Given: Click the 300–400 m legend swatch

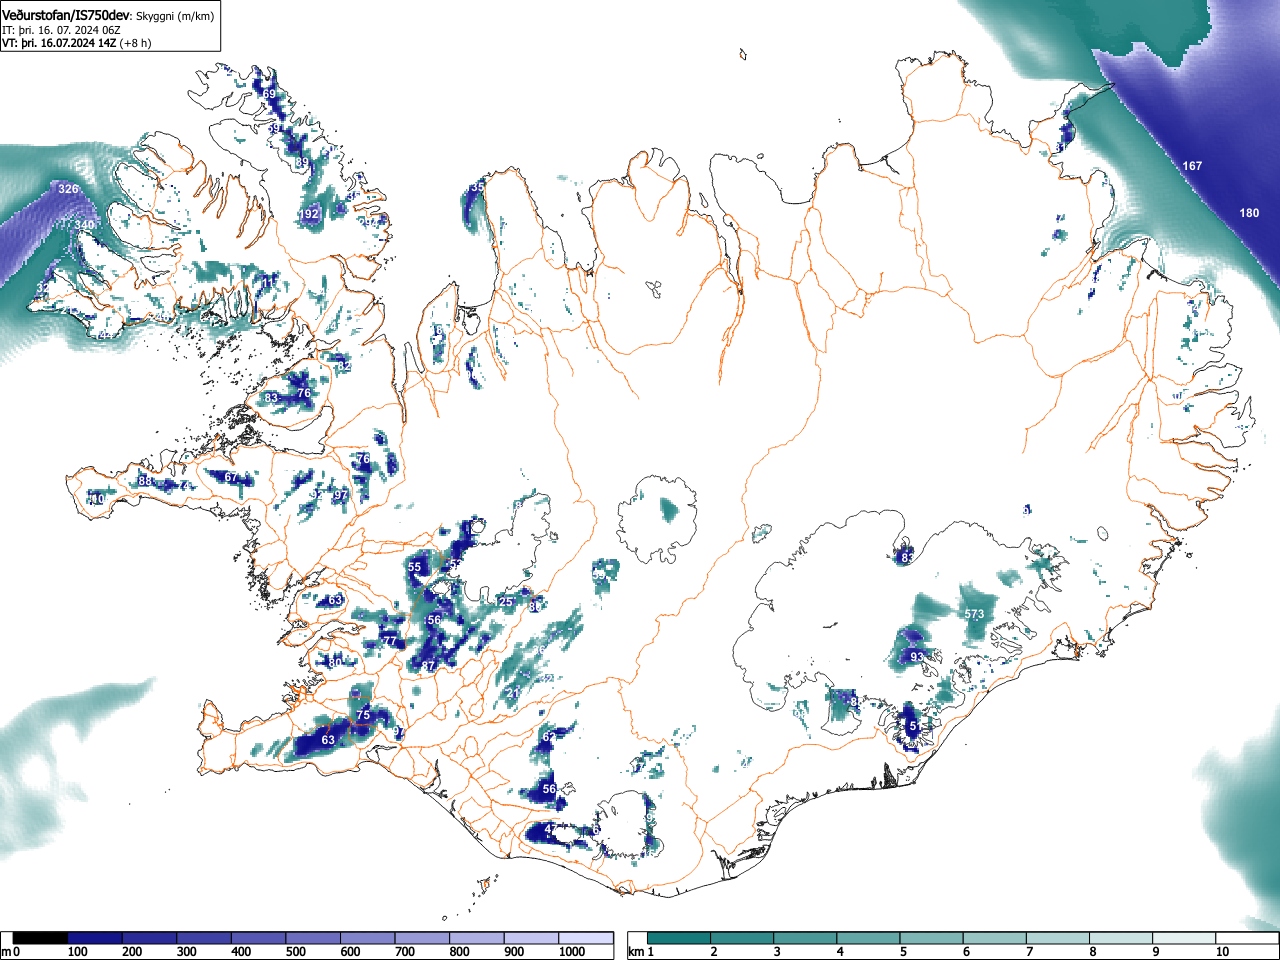Looking at the screenshot, I should point(204,938).
